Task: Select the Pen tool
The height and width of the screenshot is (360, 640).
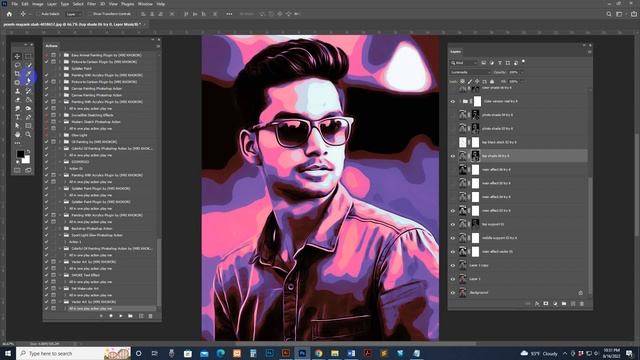Action: coord(28,117)
